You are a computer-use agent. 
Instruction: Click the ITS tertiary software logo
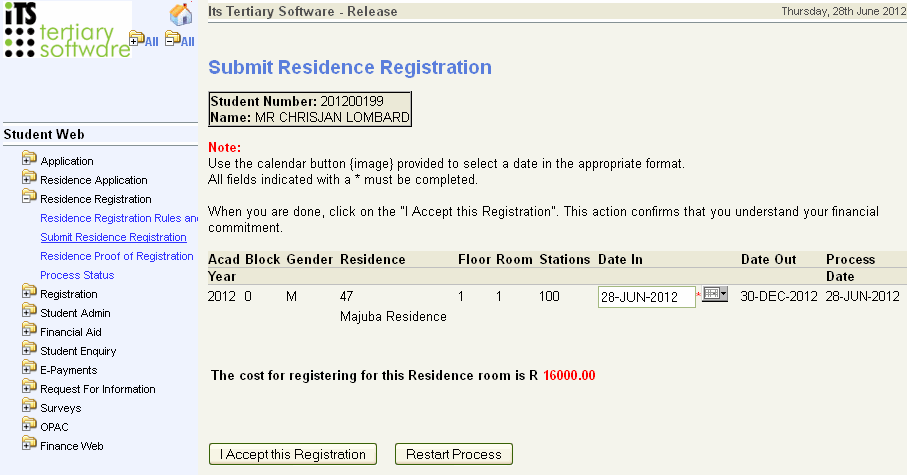[67, 30]
